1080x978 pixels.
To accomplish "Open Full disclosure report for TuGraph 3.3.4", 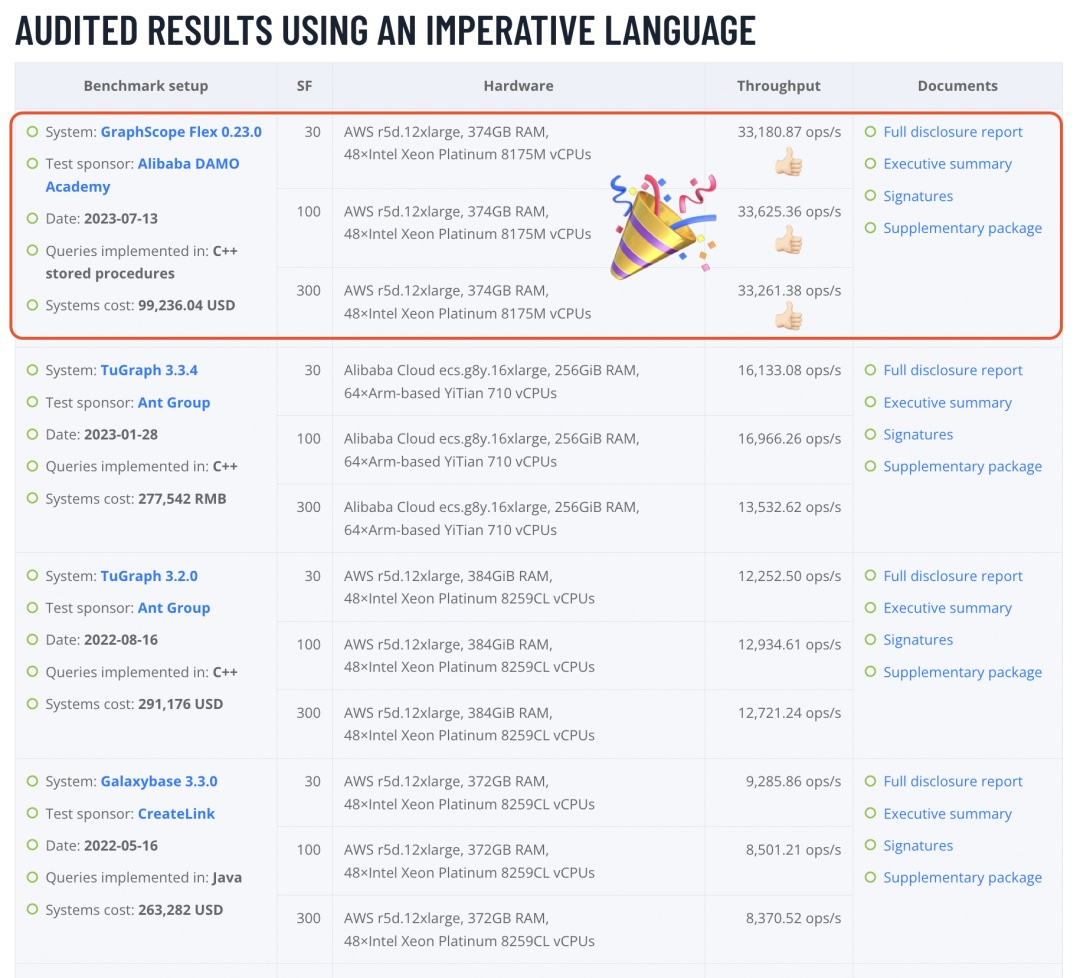I will coord(953,370).
